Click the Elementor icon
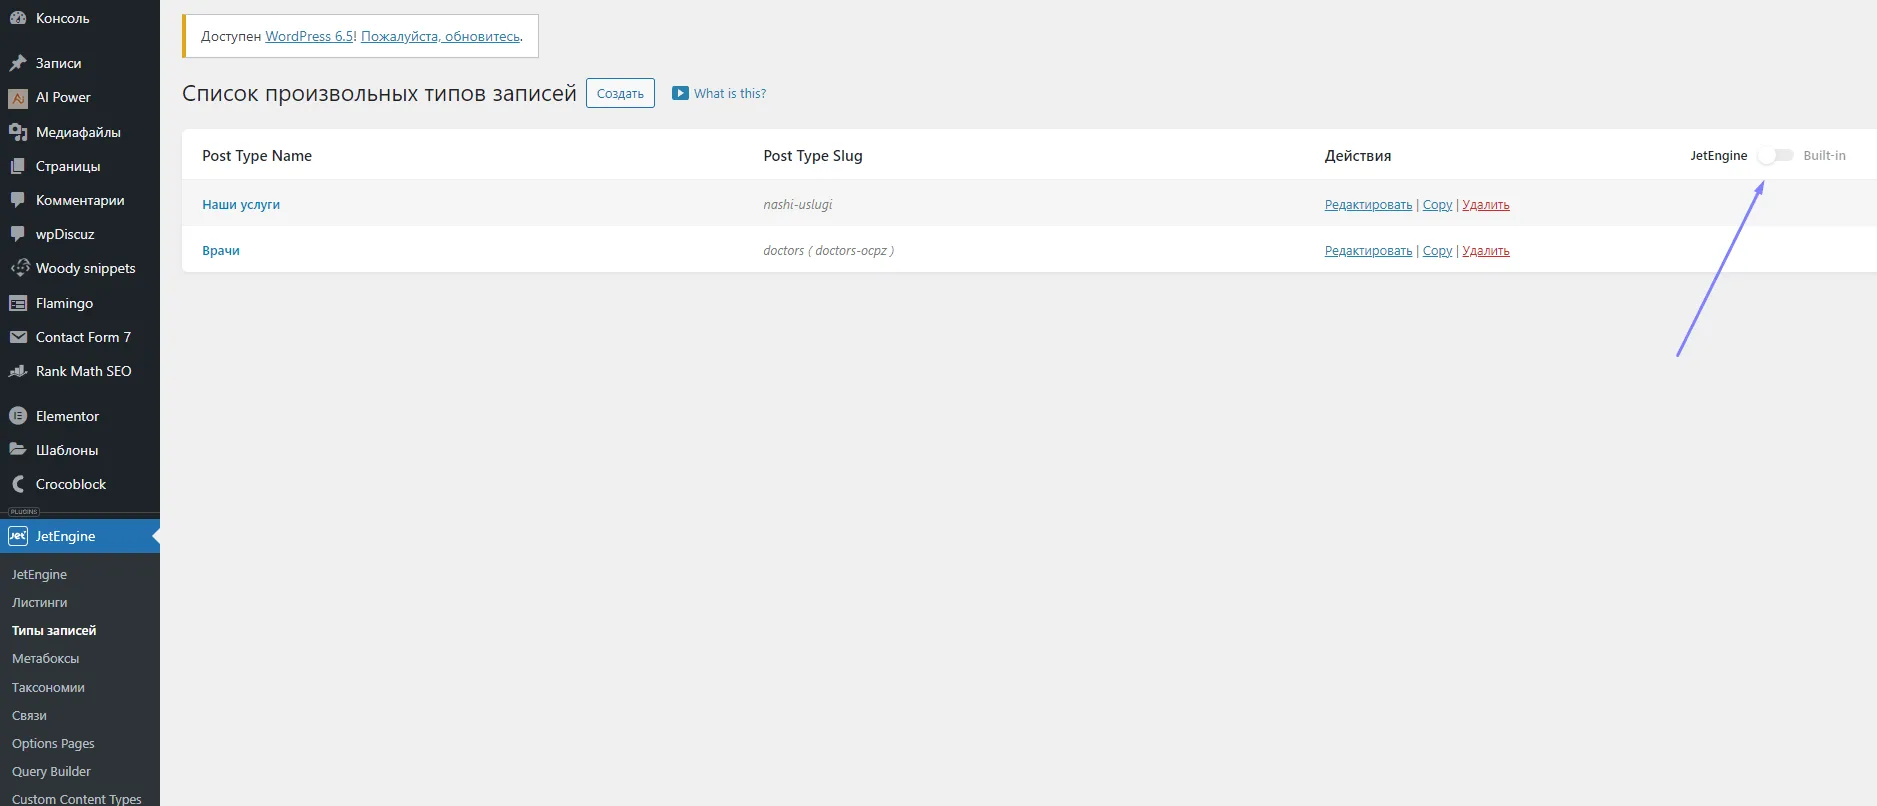This screenshot has width=1877, height=806. (17, 416)
